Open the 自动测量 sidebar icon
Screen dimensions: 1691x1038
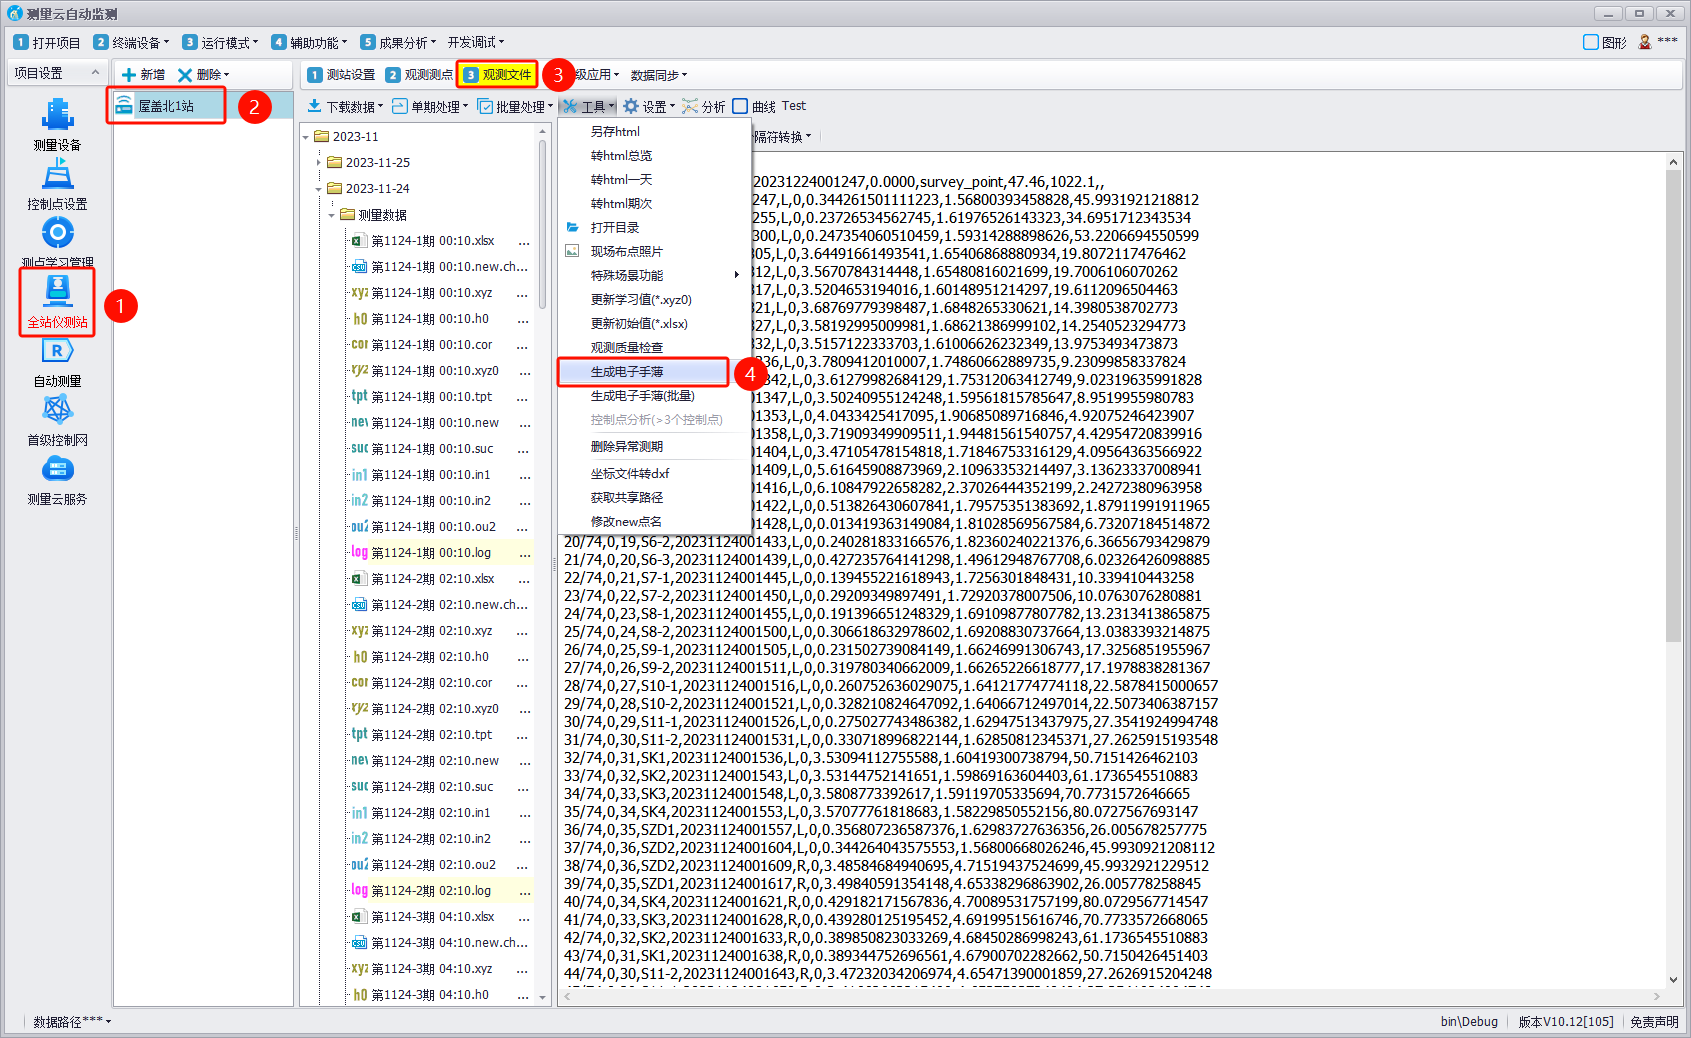click(57, 352)
